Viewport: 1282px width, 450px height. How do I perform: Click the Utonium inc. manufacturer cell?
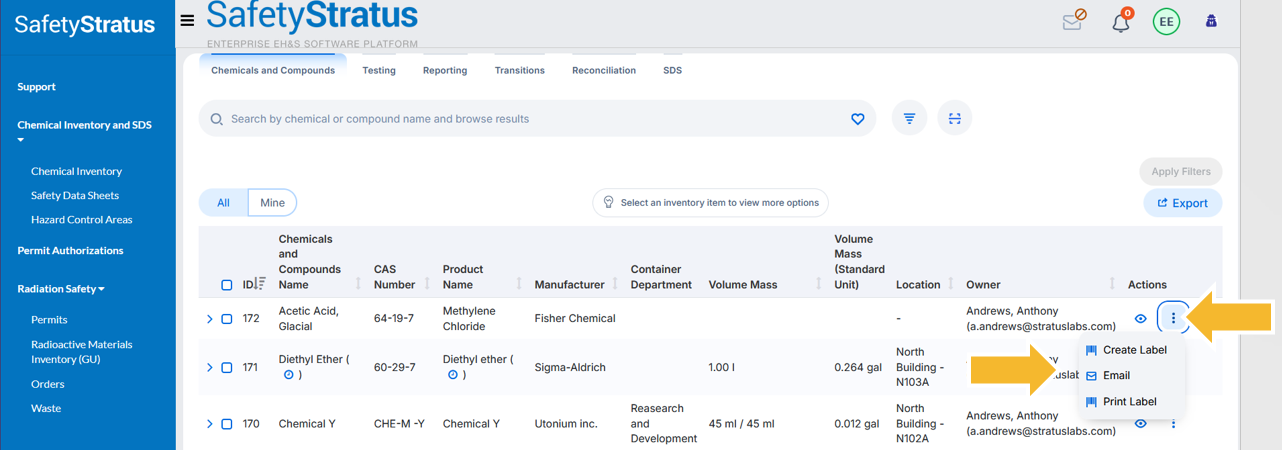(x=566, y=424)
